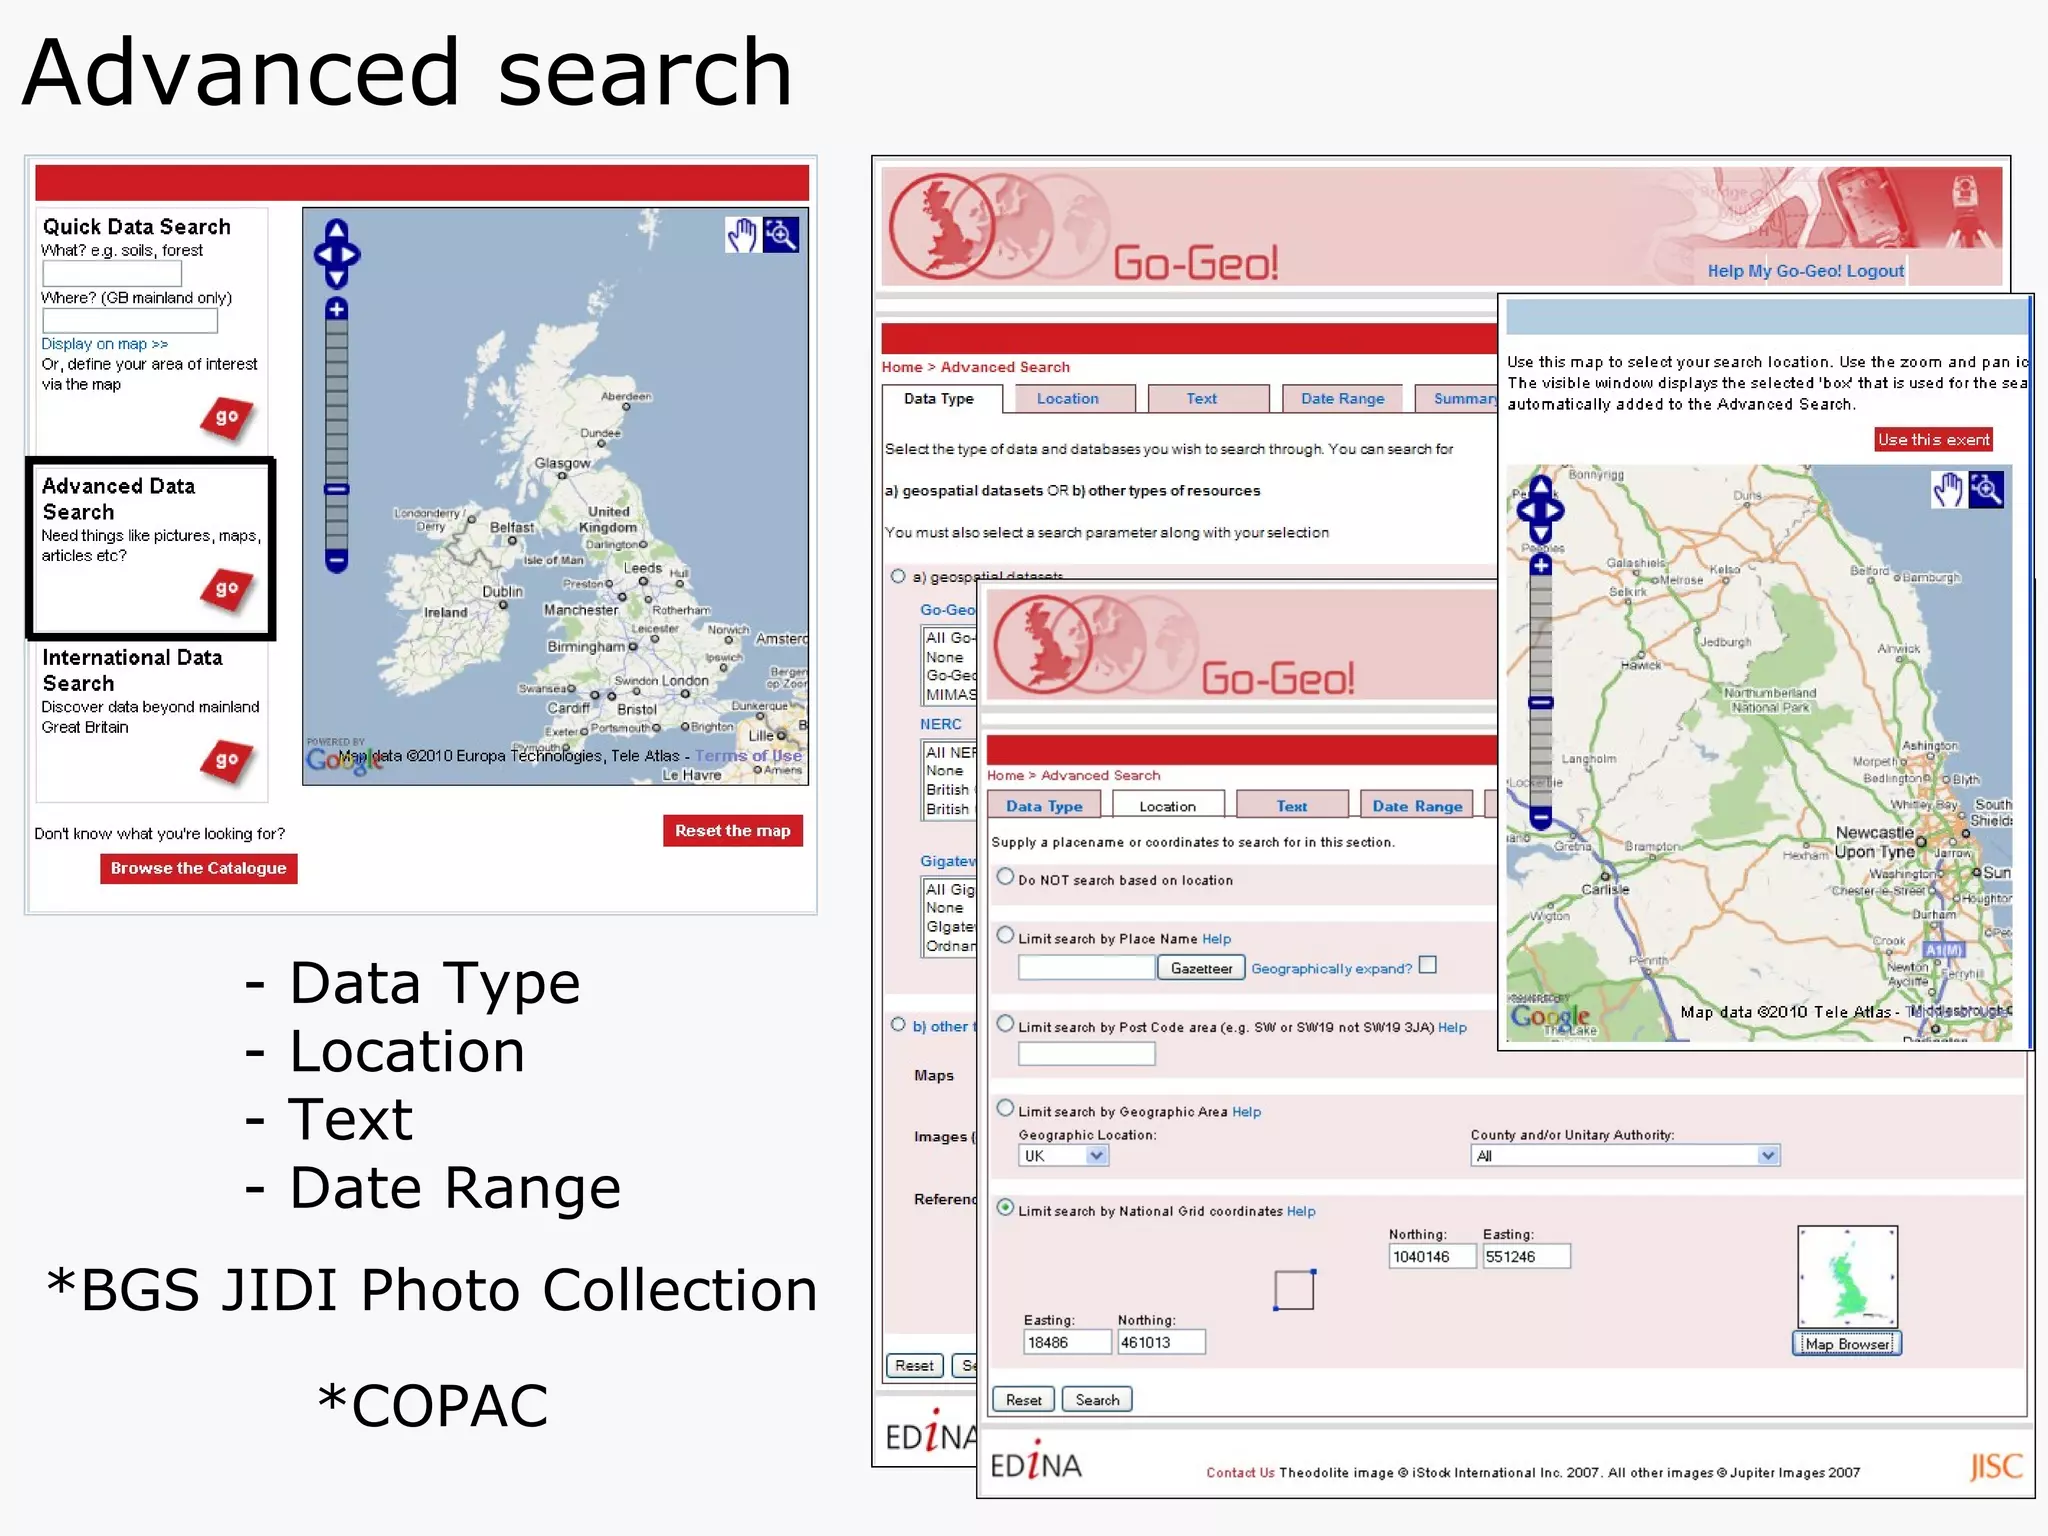The height and width of the screenshot is (1536, 2048).
Task: Click the pan hand tool on left map
Action: click(741, 236)
